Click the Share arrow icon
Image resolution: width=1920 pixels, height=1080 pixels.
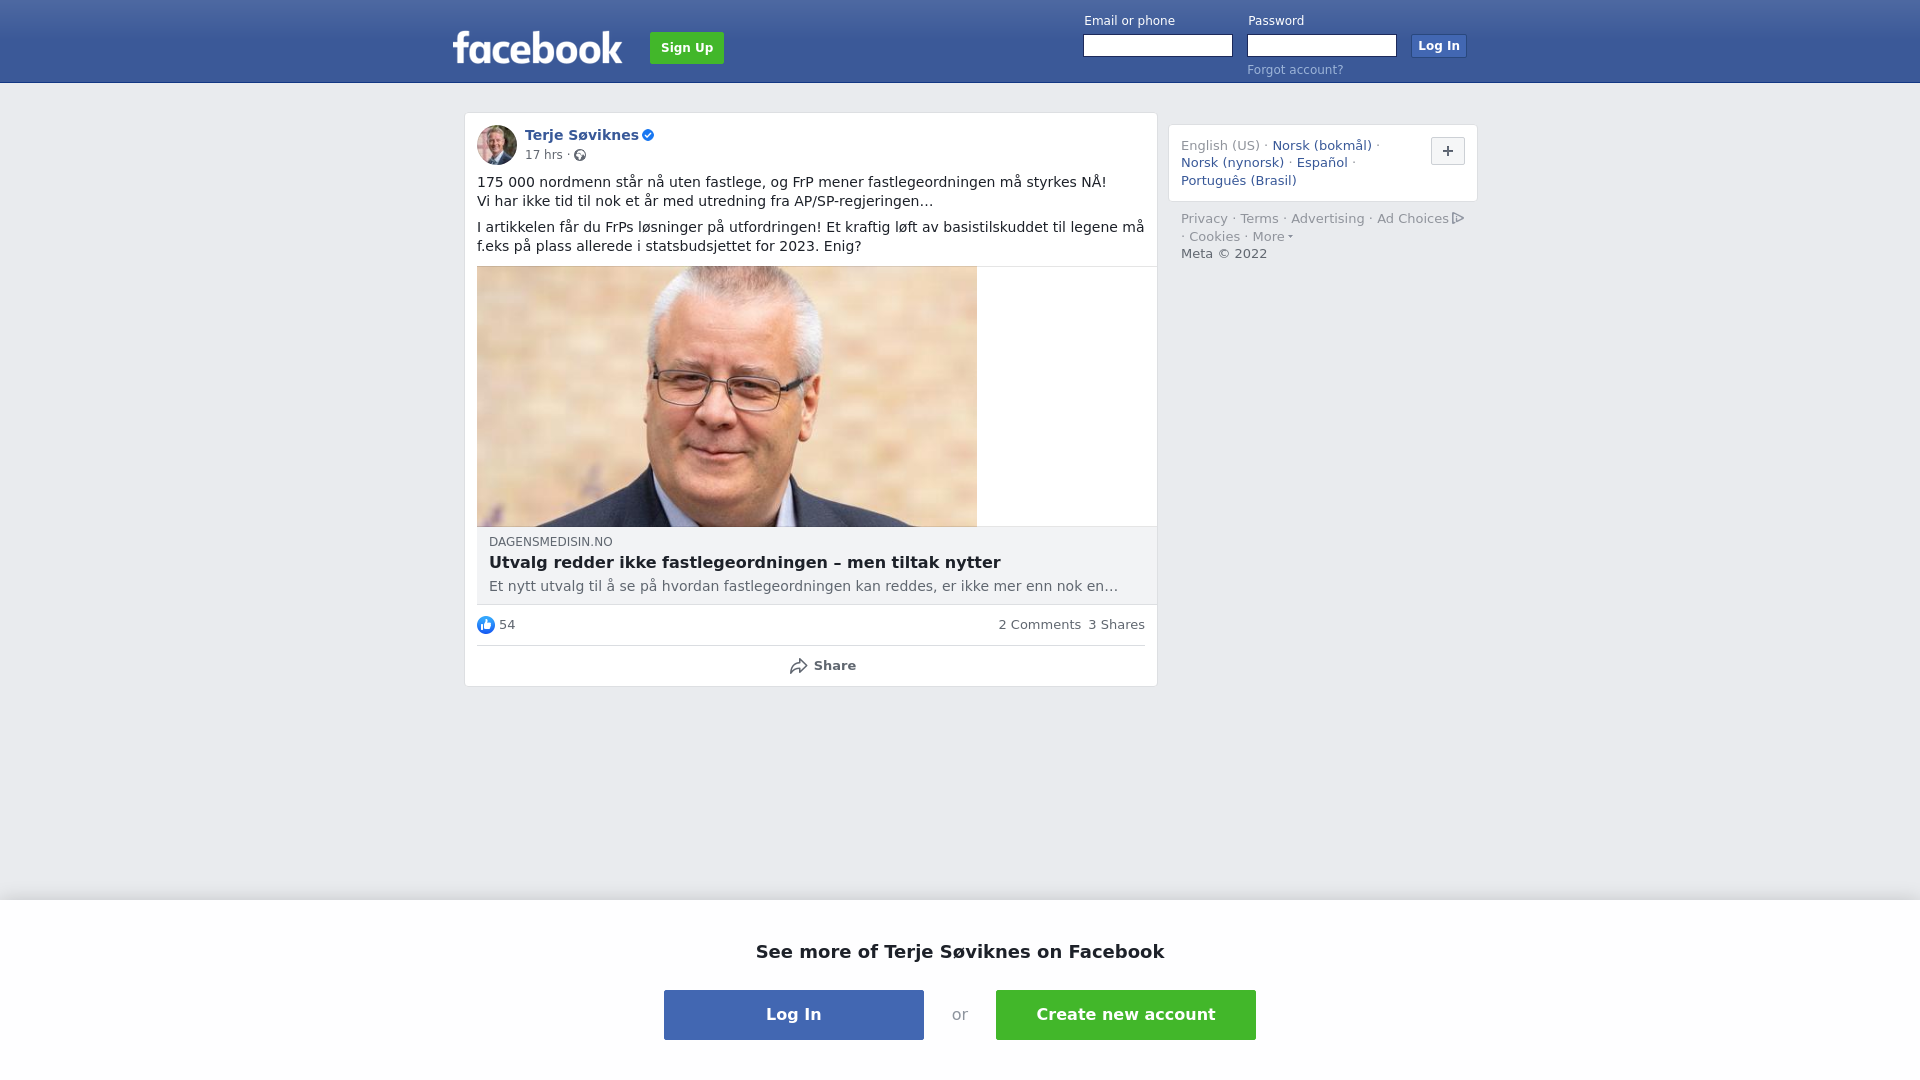pyautogui.click(x=798, y=666)
